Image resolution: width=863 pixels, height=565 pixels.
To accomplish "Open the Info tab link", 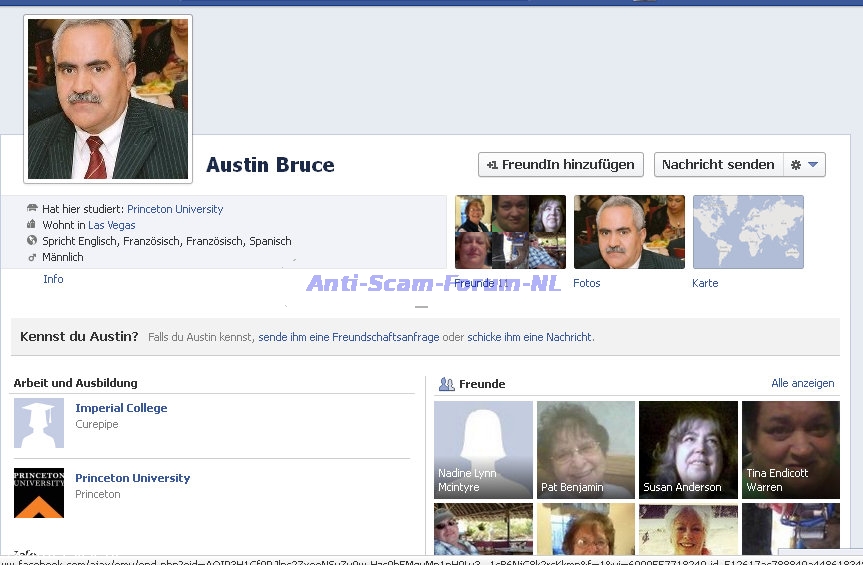I will (53, 279).
